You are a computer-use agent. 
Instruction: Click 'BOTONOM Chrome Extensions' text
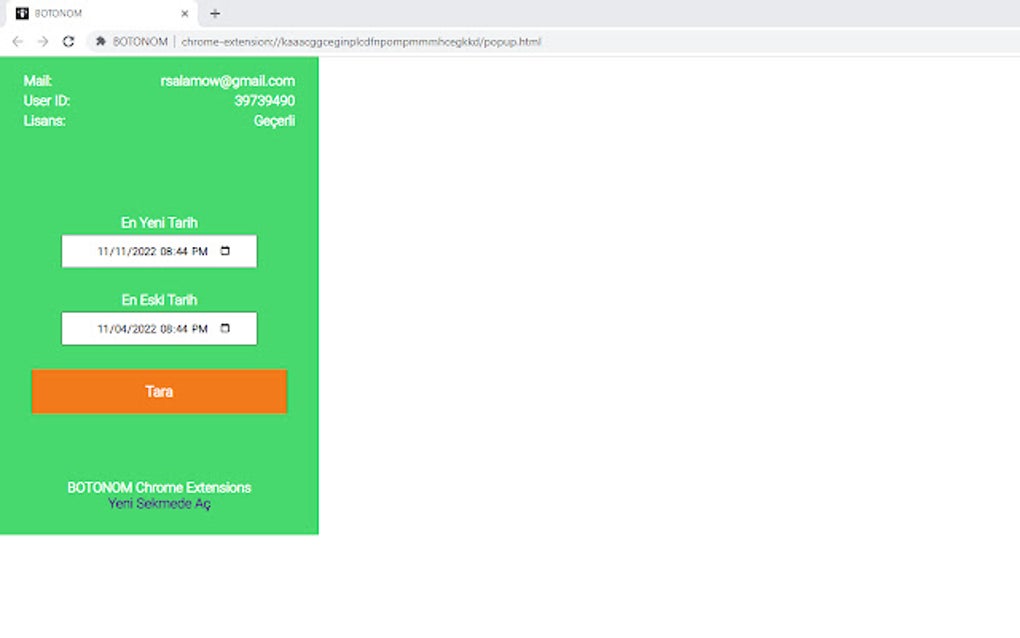click(x=159, y=487)
